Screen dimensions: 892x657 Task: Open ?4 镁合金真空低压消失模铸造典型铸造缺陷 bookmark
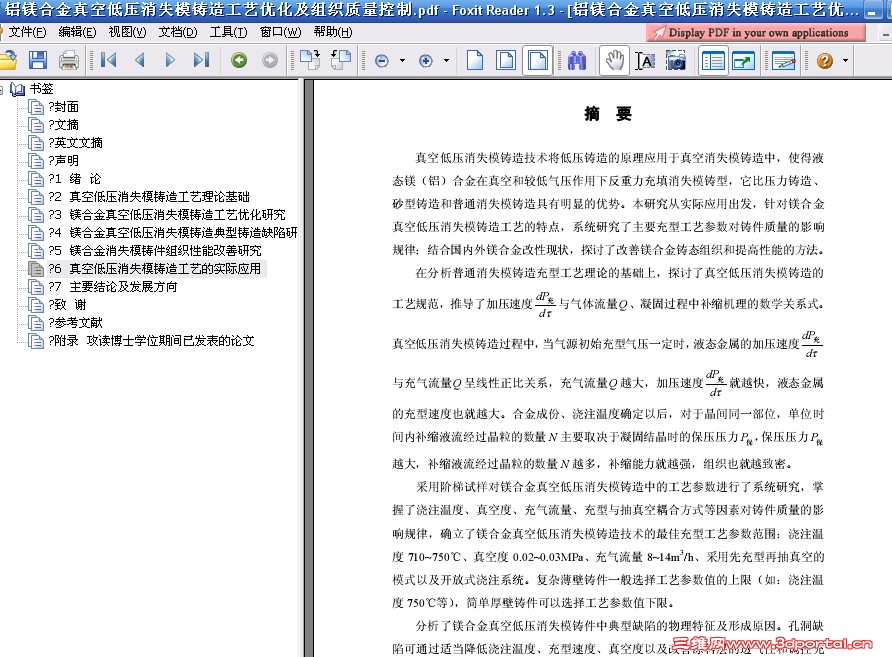click(172, 233)
